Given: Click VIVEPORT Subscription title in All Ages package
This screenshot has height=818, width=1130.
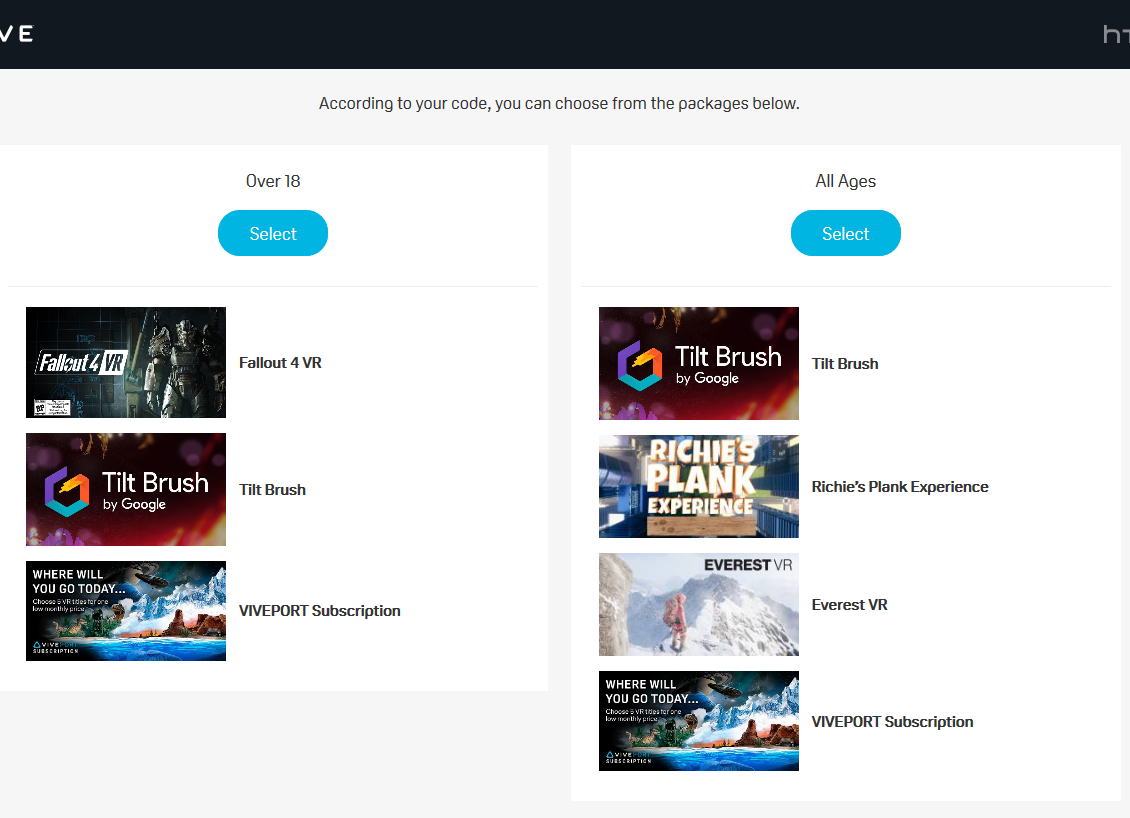Looking at the screenshot, I should [x=892, y=721].
